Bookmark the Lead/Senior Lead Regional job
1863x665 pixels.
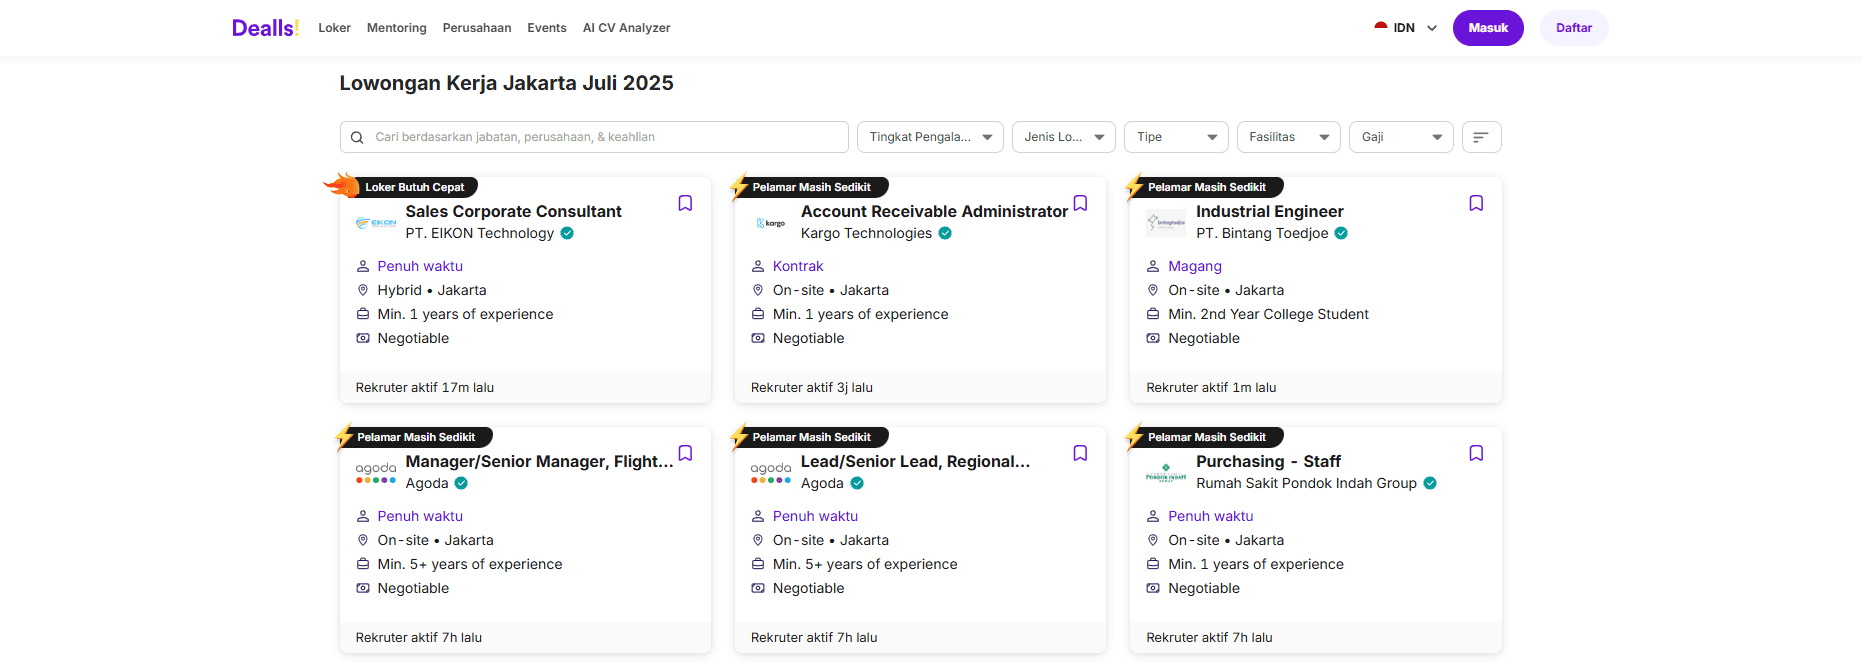click(x=1080, y=453)
